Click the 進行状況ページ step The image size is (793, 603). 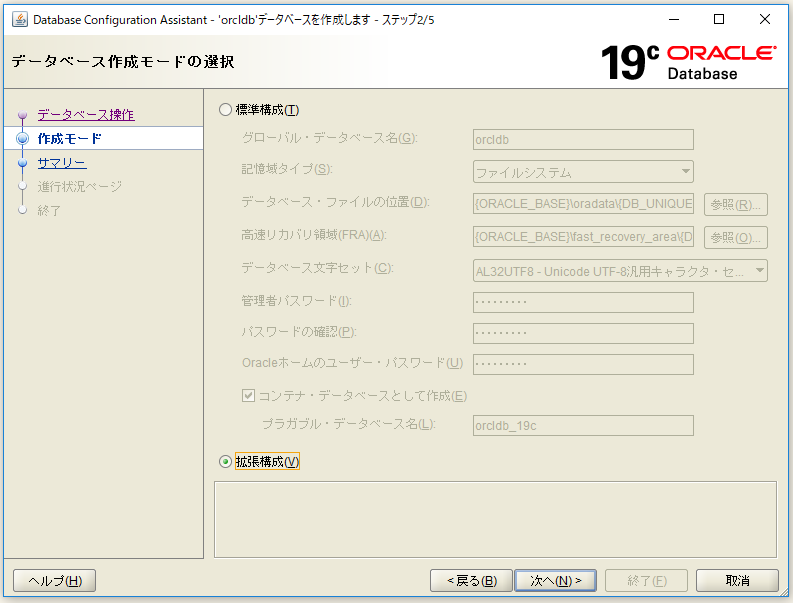coord(80,187)
